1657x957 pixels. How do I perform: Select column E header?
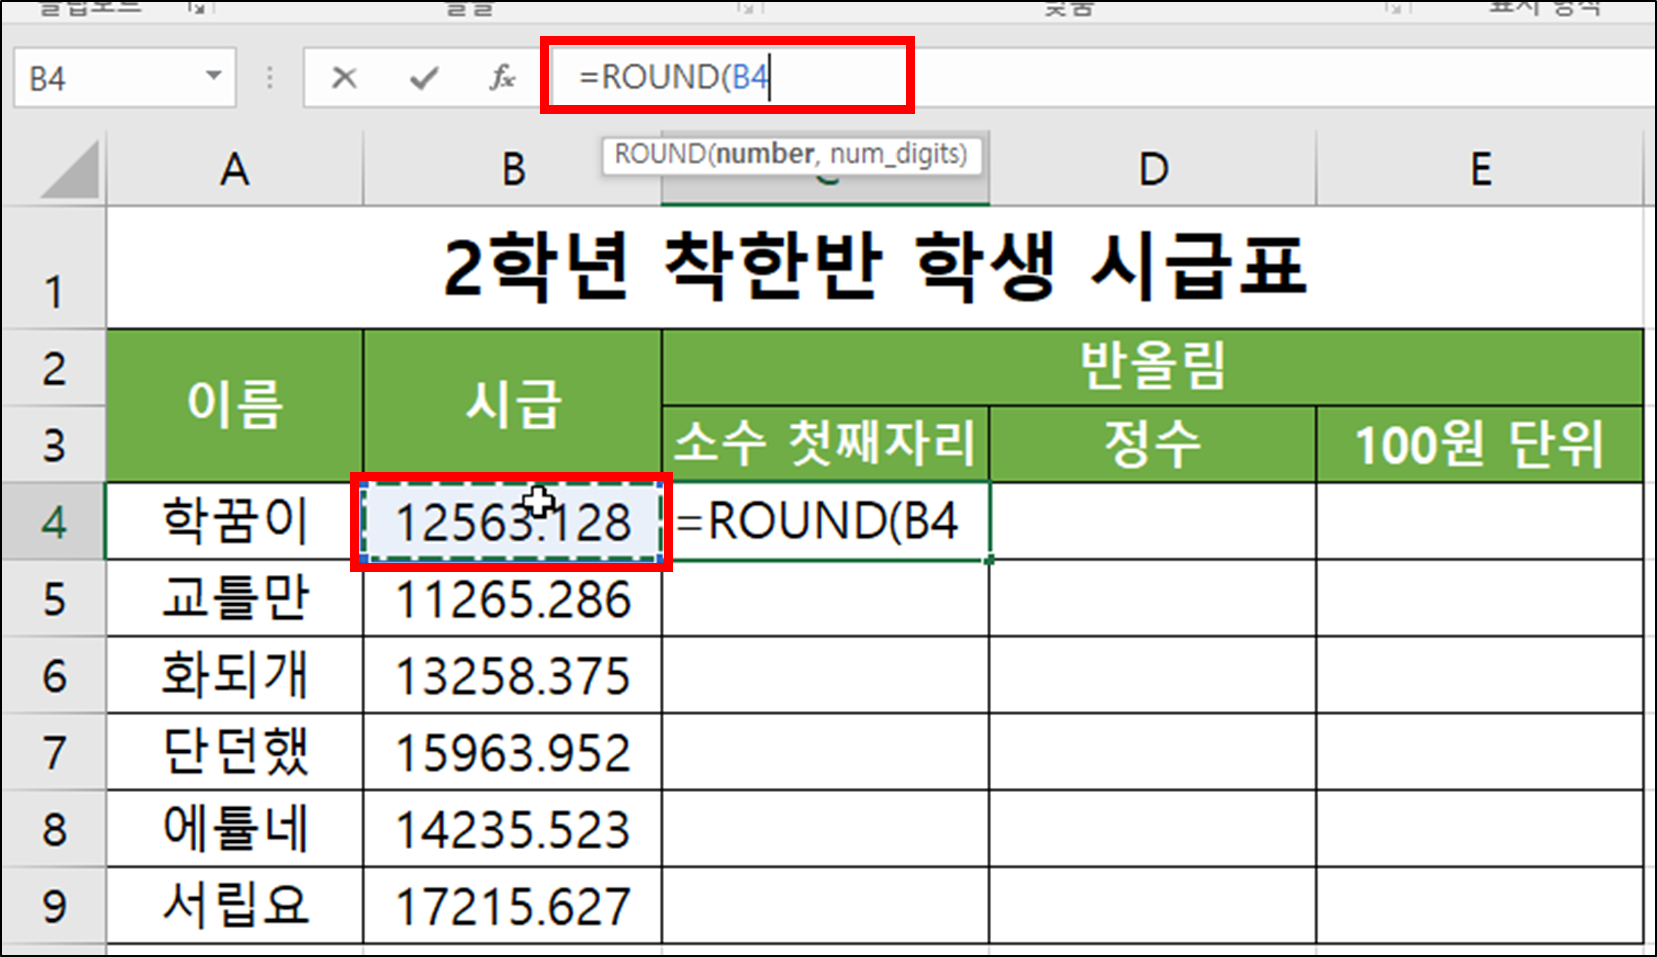(x=1480, y=168)
